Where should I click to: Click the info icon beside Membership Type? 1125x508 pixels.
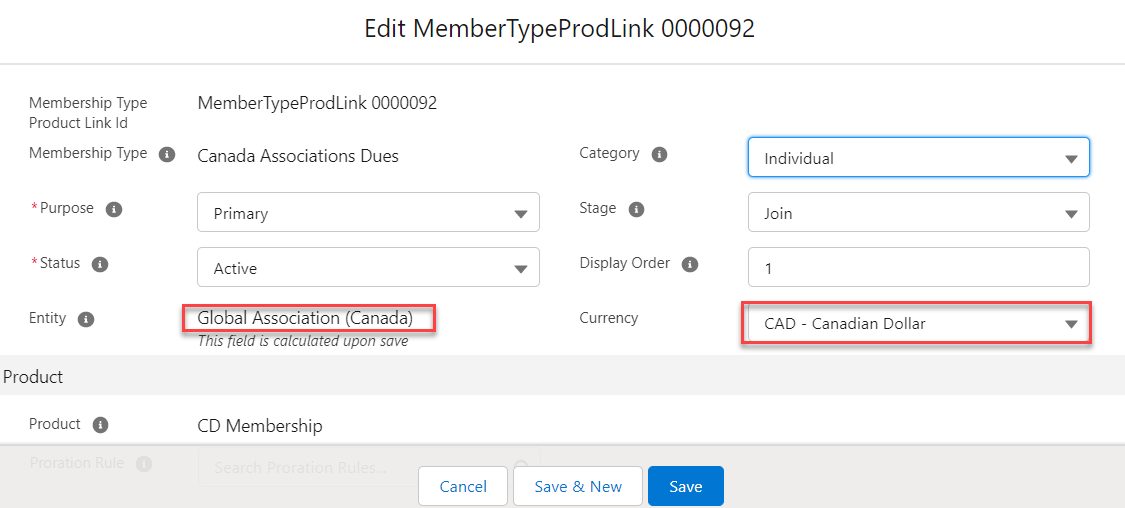pos(167,154)
